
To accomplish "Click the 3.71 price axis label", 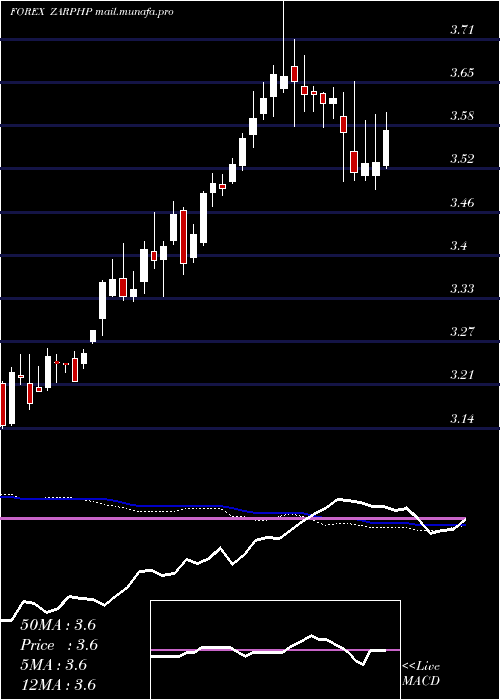I will click(462, 30).
